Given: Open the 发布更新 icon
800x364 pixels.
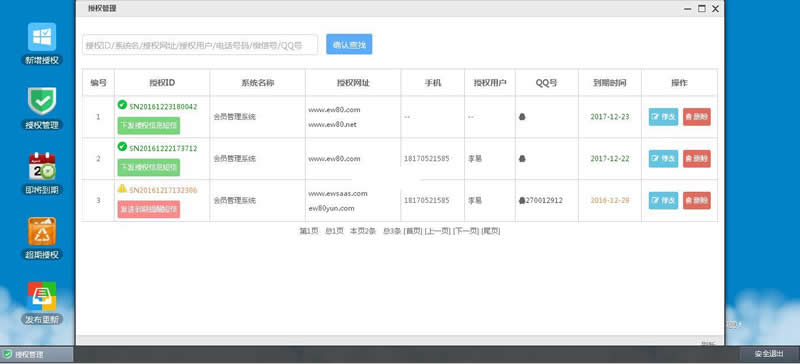Looking at the screenshot, I should click(x=42, y=296).
